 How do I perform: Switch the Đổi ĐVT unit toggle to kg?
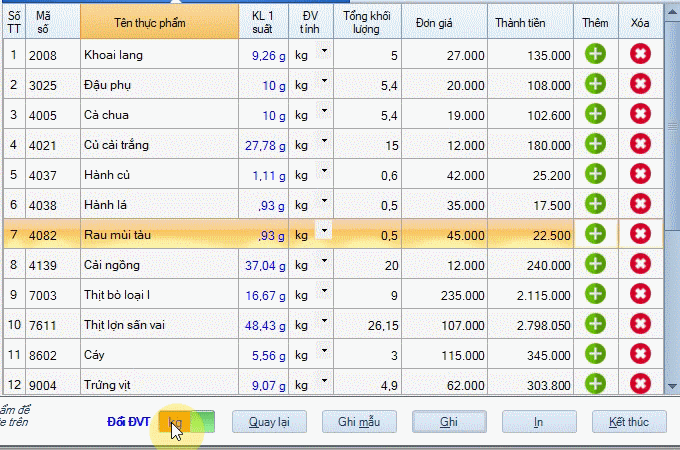point(175,421)
